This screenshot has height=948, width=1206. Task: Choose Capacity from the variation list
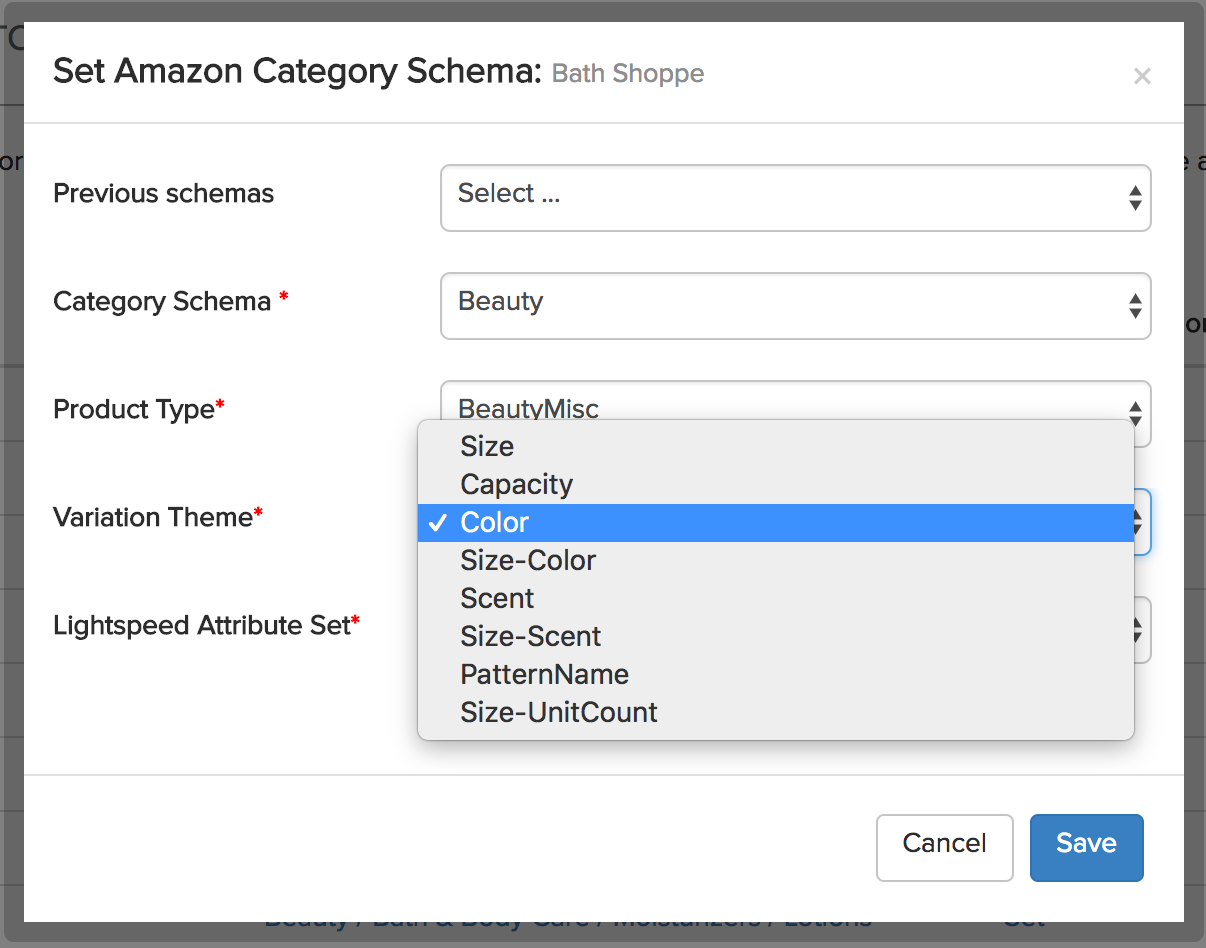pyautogui.click(x=516, y=485)
